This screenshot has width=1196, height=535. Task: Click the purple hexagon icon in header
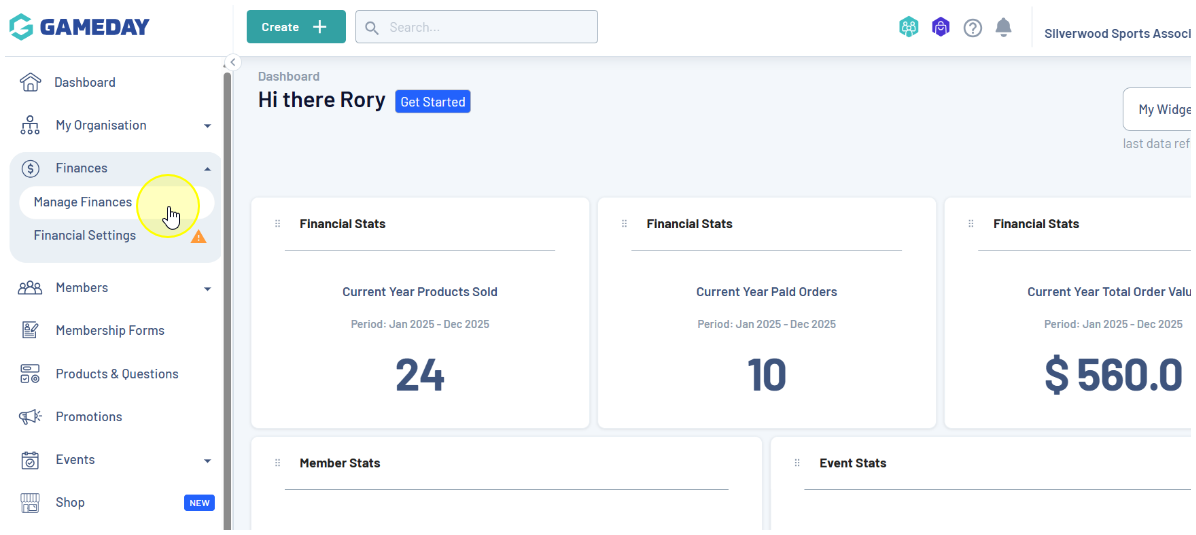click(x=940, y=28)
